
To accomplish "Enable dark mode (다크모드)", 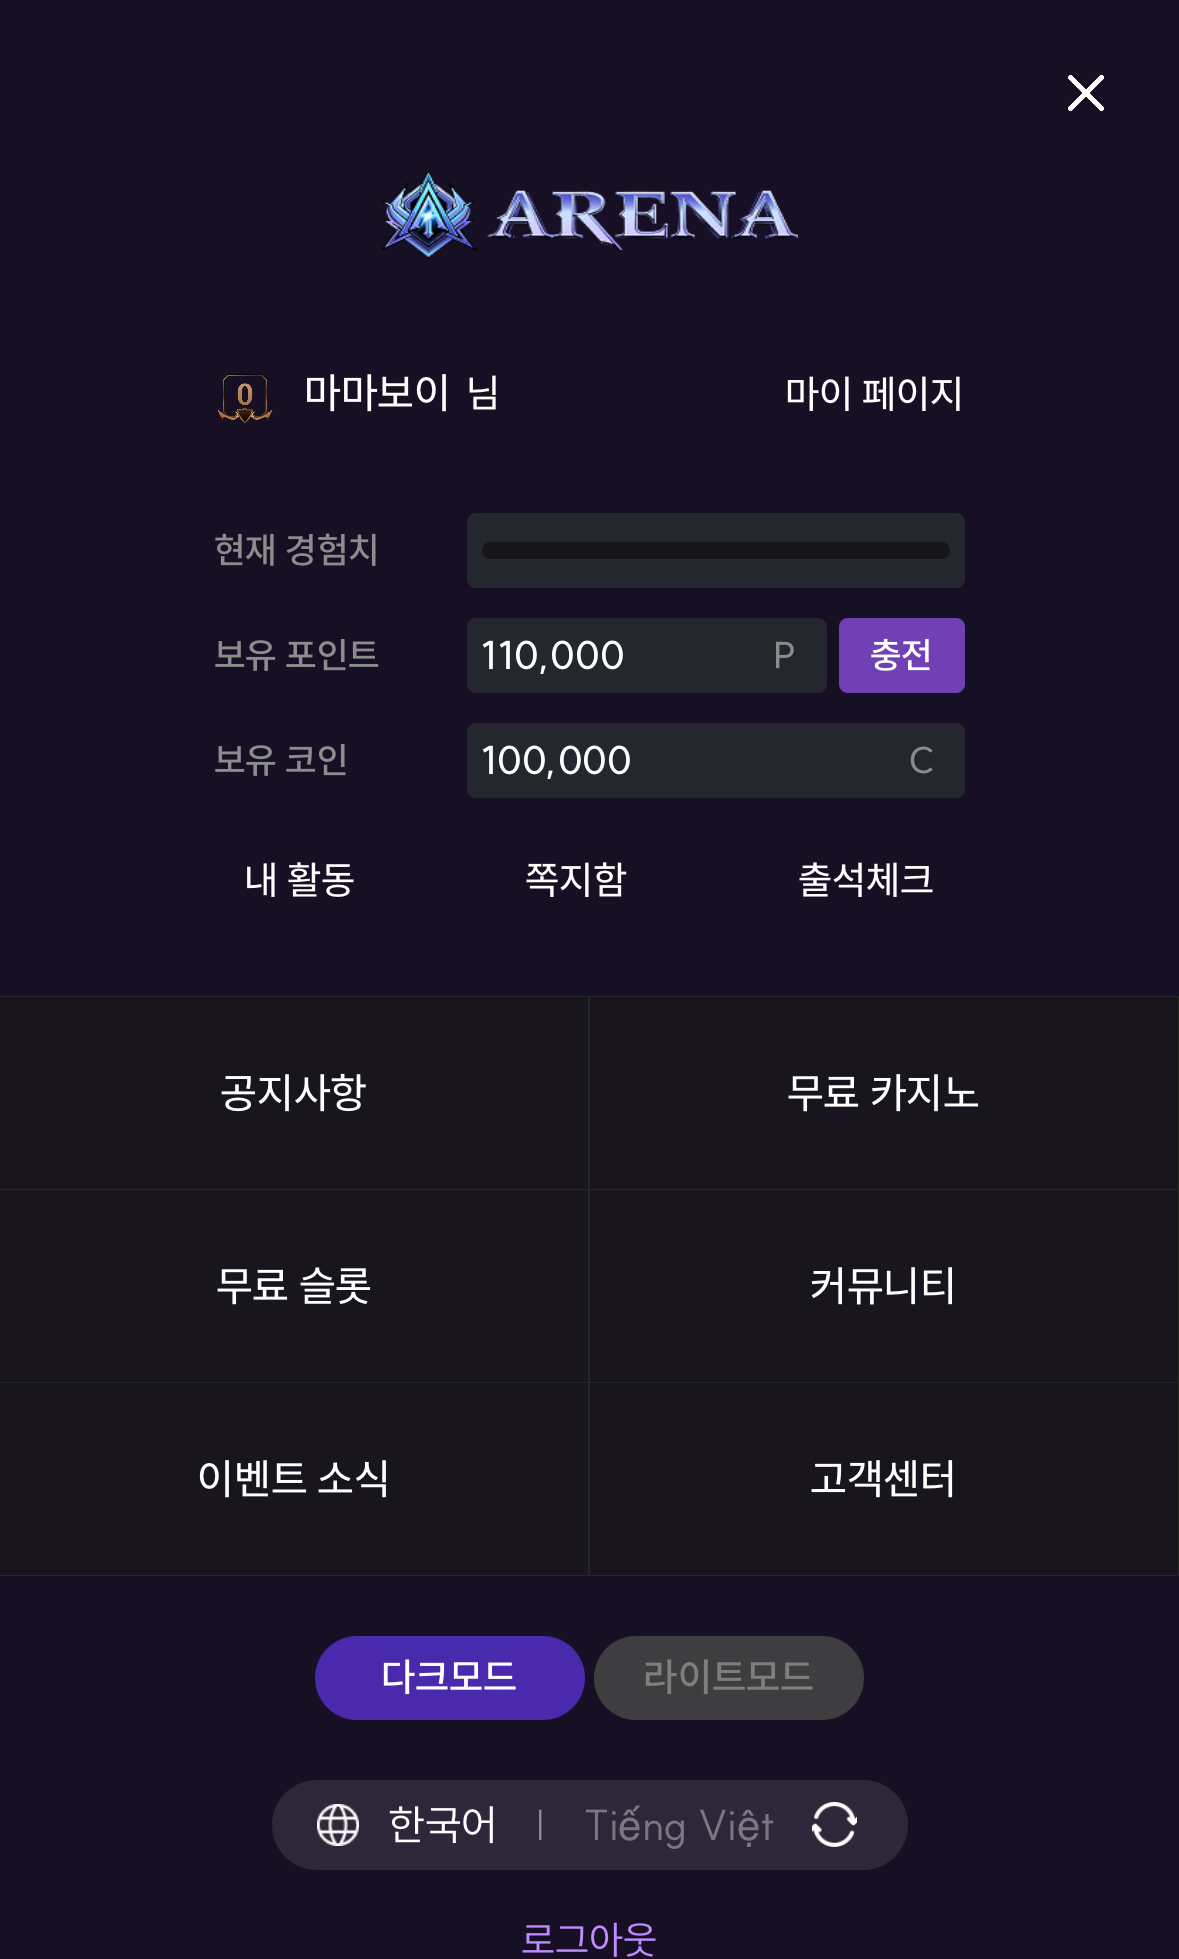I will click(x=449, y=1677).
